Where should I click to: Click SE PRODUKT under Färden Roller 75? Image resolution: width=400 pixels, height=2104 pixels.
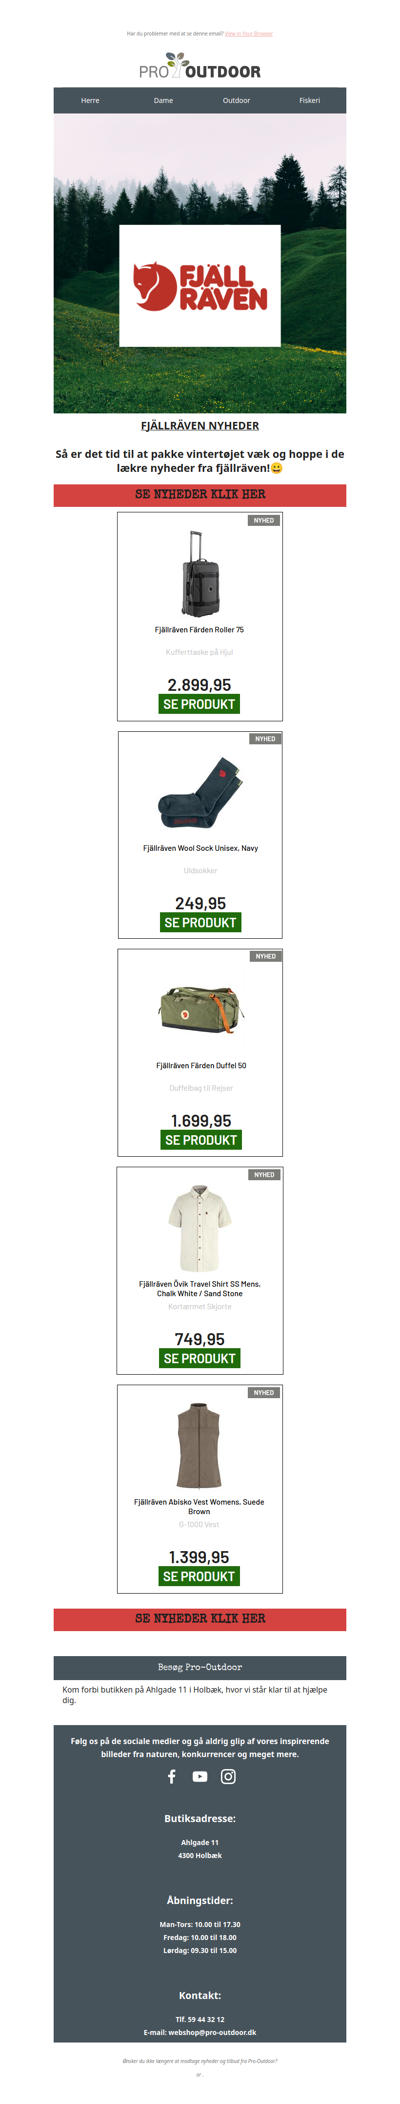(x=200, y=704)
